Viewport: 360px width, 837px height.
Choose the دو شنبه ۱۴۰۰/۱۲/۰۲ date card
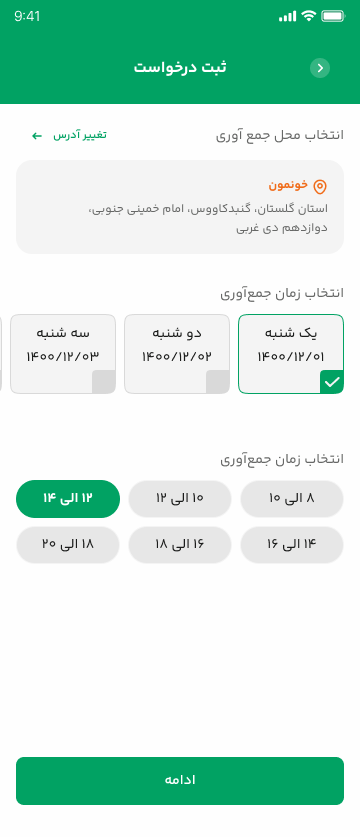(x=177, y=354)
